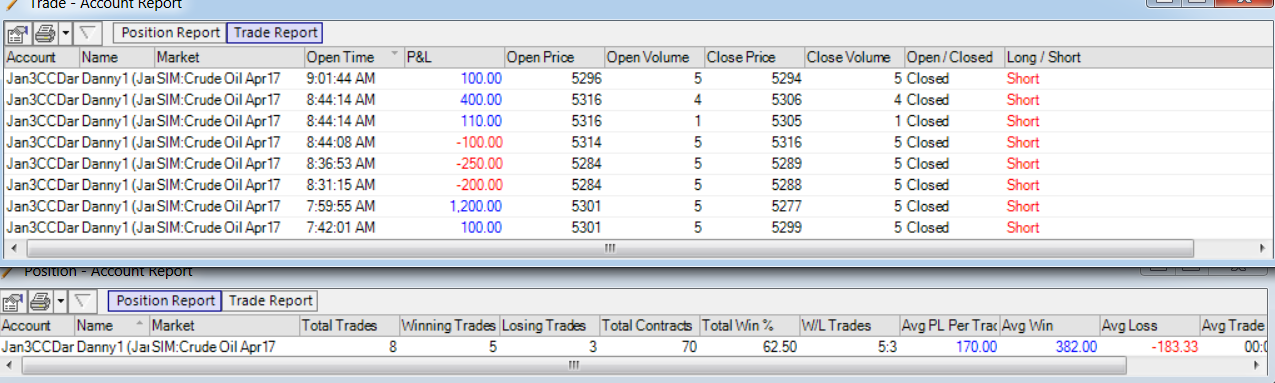Sort by Long / Short column header
1275x383 pixels.
[x=1054, y=57]
